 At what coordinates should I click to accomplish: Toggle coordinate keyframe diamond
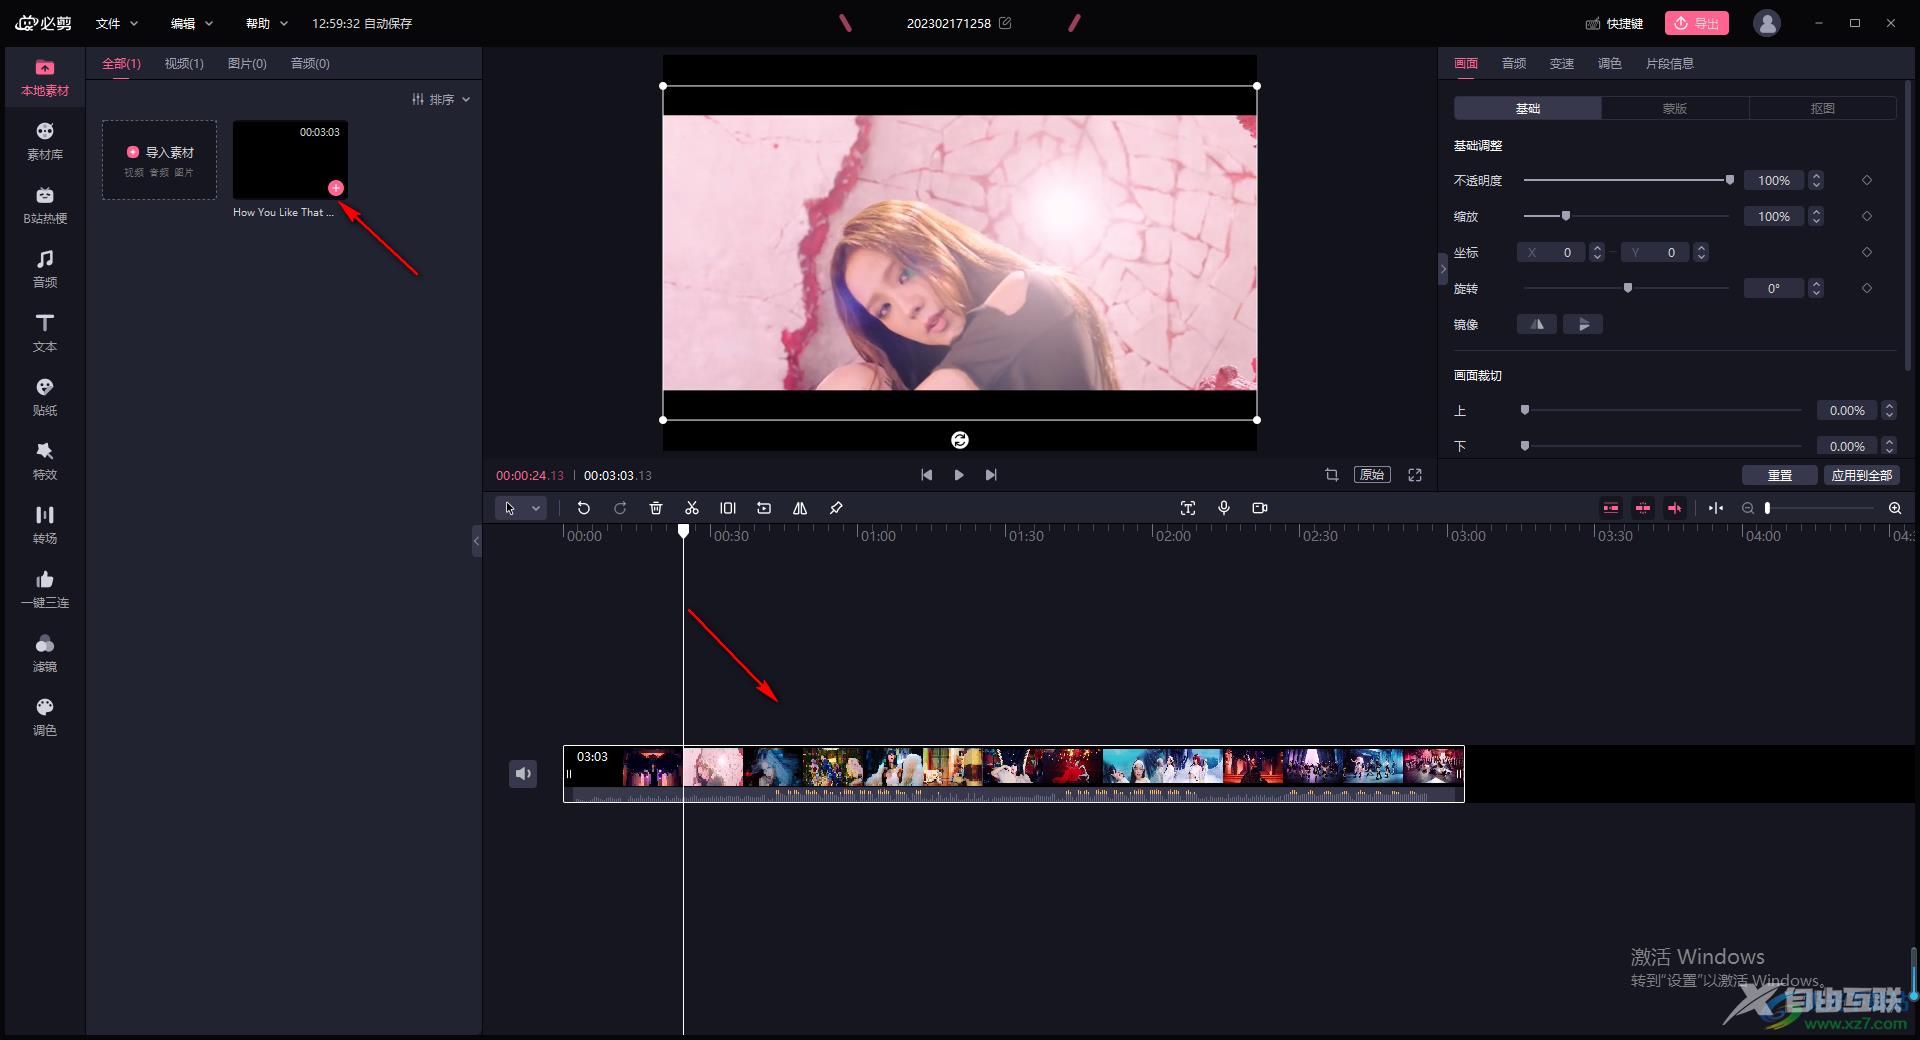click(1867, 252)
